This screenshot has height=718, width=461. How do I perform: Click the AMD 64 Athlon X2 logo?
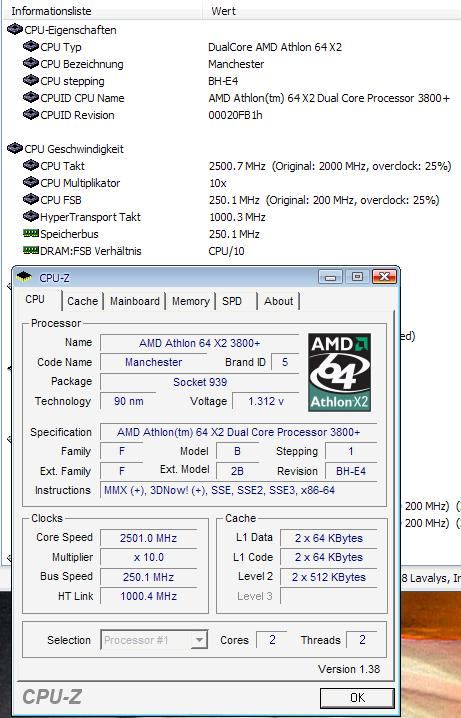339,372
